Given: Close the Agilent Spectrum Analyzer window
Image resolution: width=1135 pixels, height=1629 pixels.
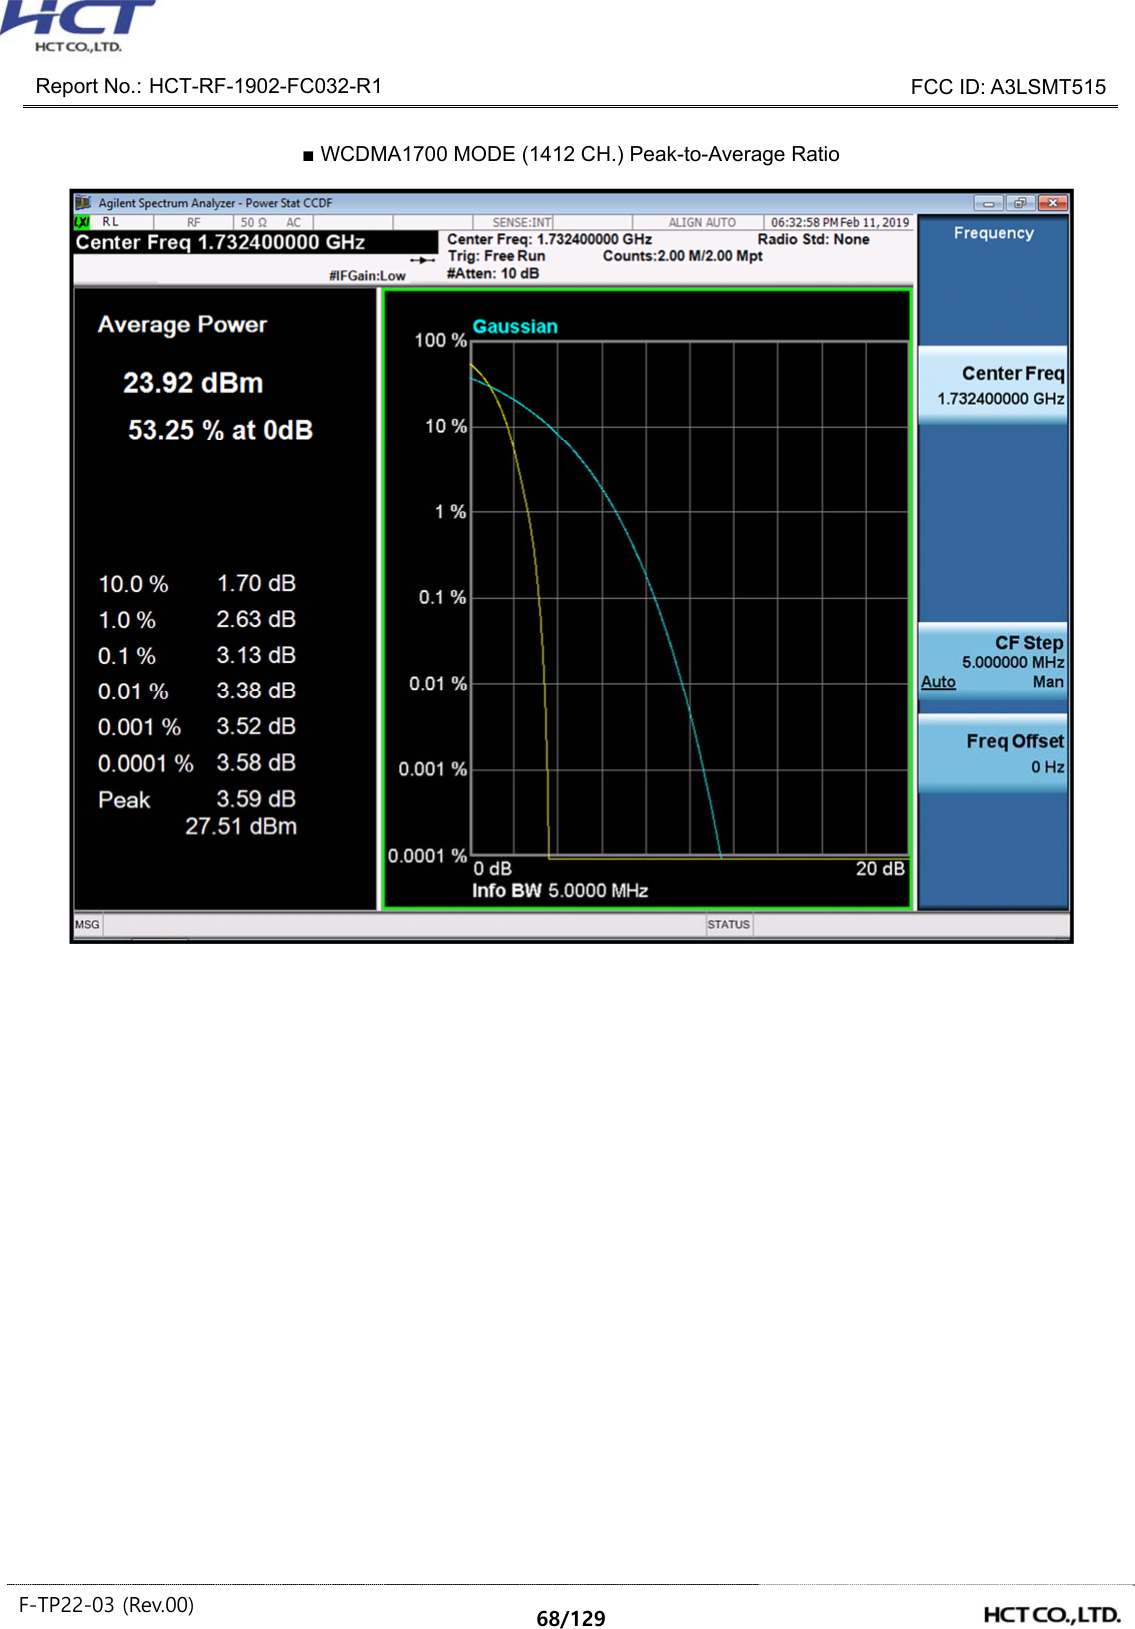Looking at the screenshot, I should tap(1052, 203).
